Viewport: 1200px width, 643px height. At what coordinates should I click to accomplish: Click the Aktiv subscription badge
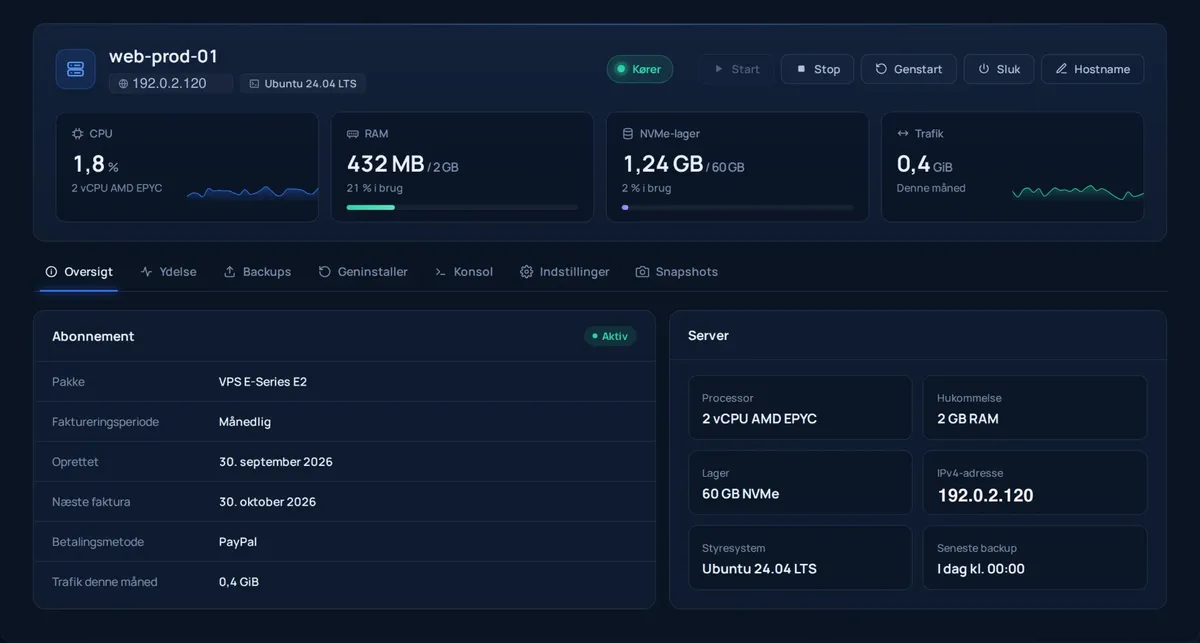tap(610, 336)
